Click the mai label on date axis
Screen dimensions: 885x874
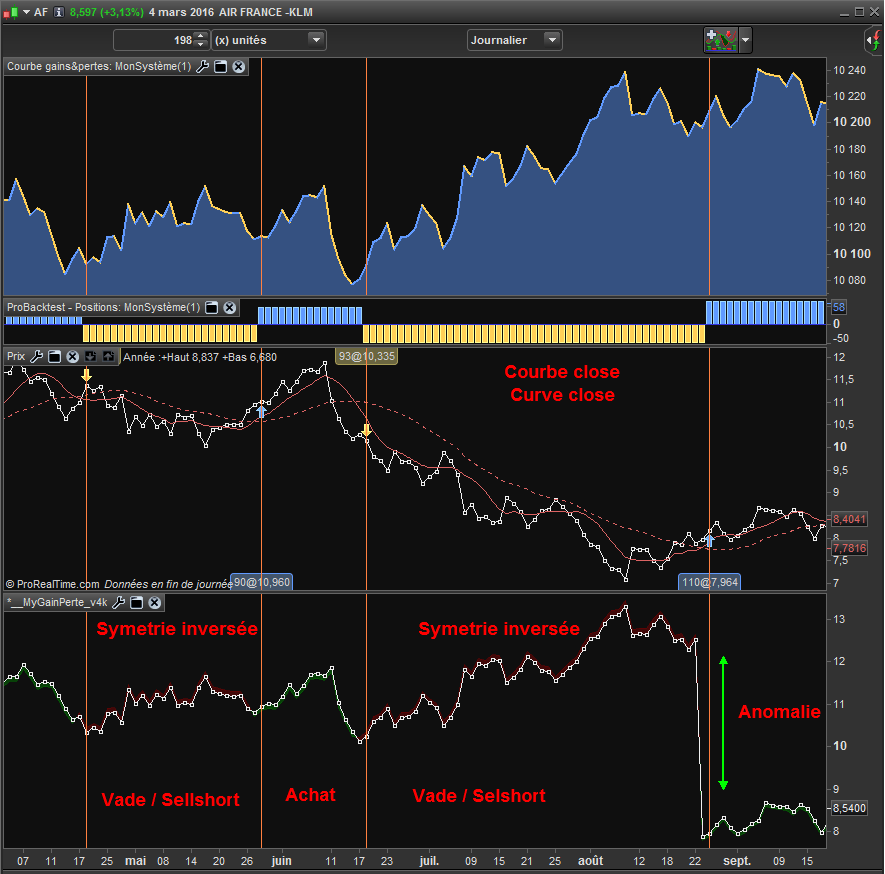click(x=135, y=861)
